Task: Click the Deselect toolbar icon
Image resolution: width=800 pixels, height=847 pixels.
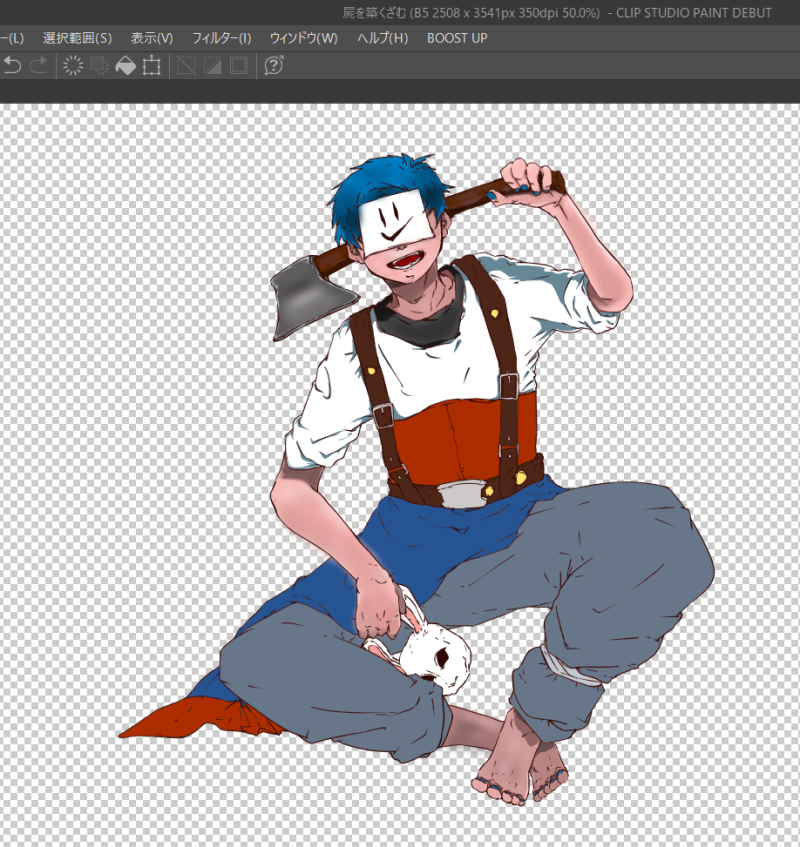Action: click(186, 66)
